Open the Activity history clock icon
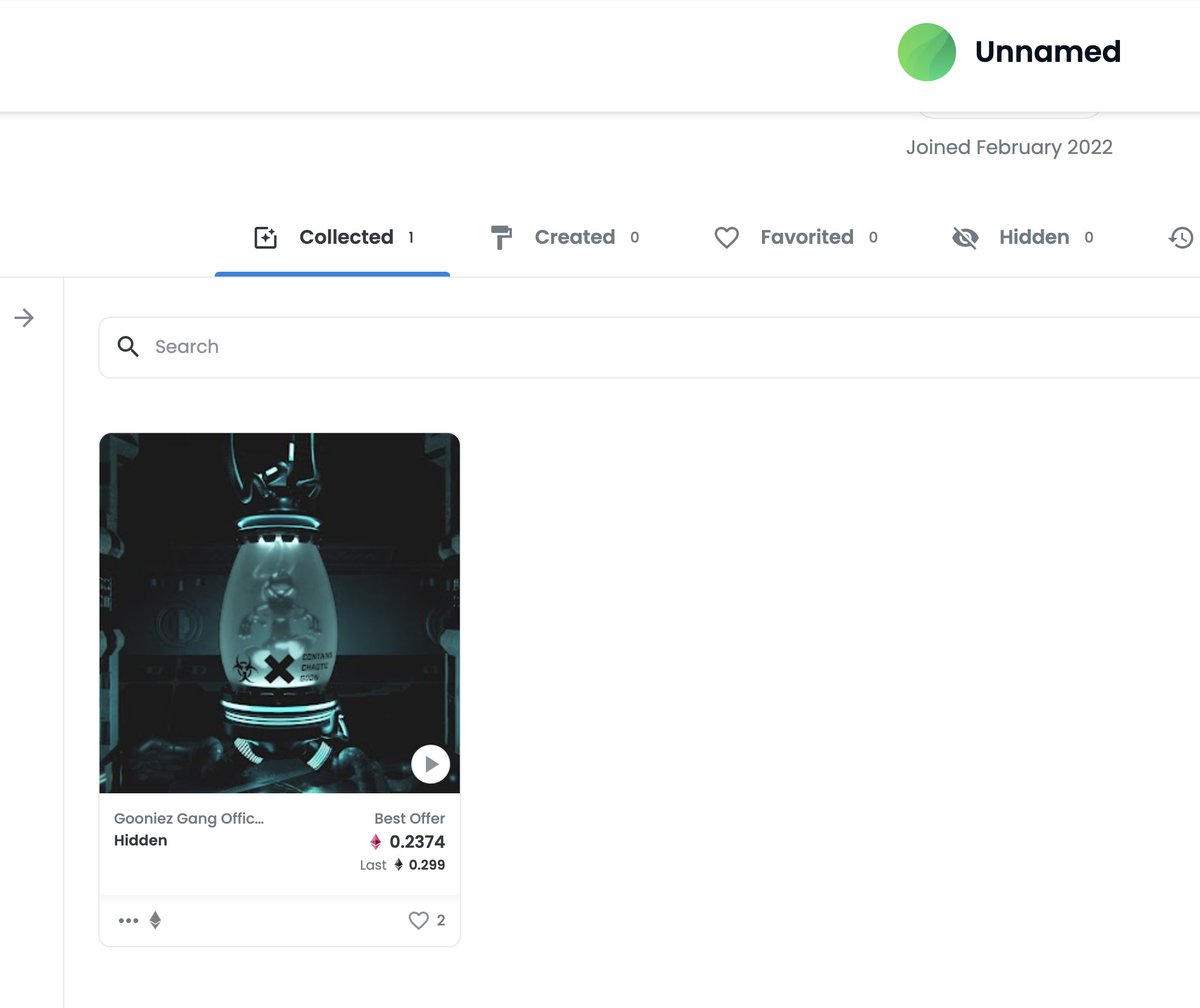1200x1008 pixels. (1181, 238)
